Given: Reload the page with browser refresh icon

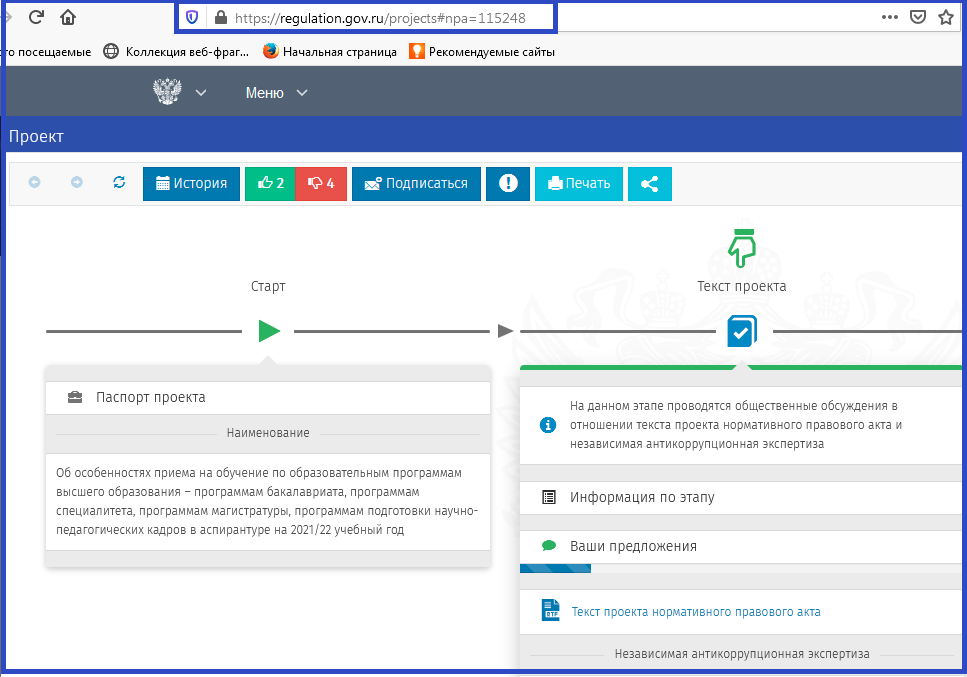Looking at the screenshot, I should [x=36, y=17].
